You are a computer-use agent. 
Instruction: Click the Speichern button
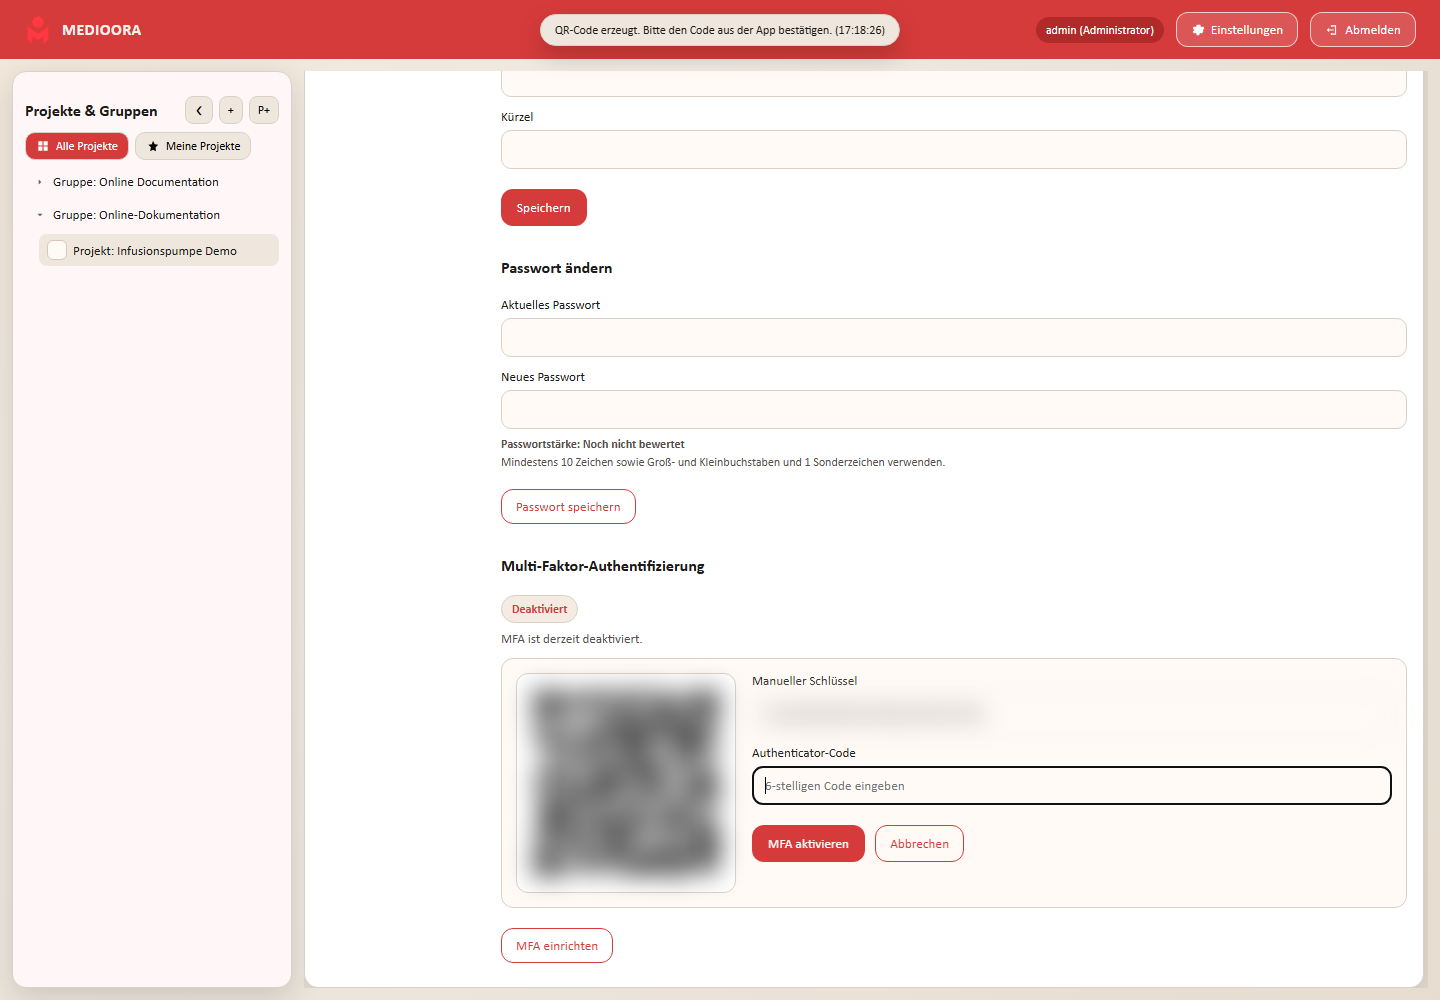[x=544, y=208]
